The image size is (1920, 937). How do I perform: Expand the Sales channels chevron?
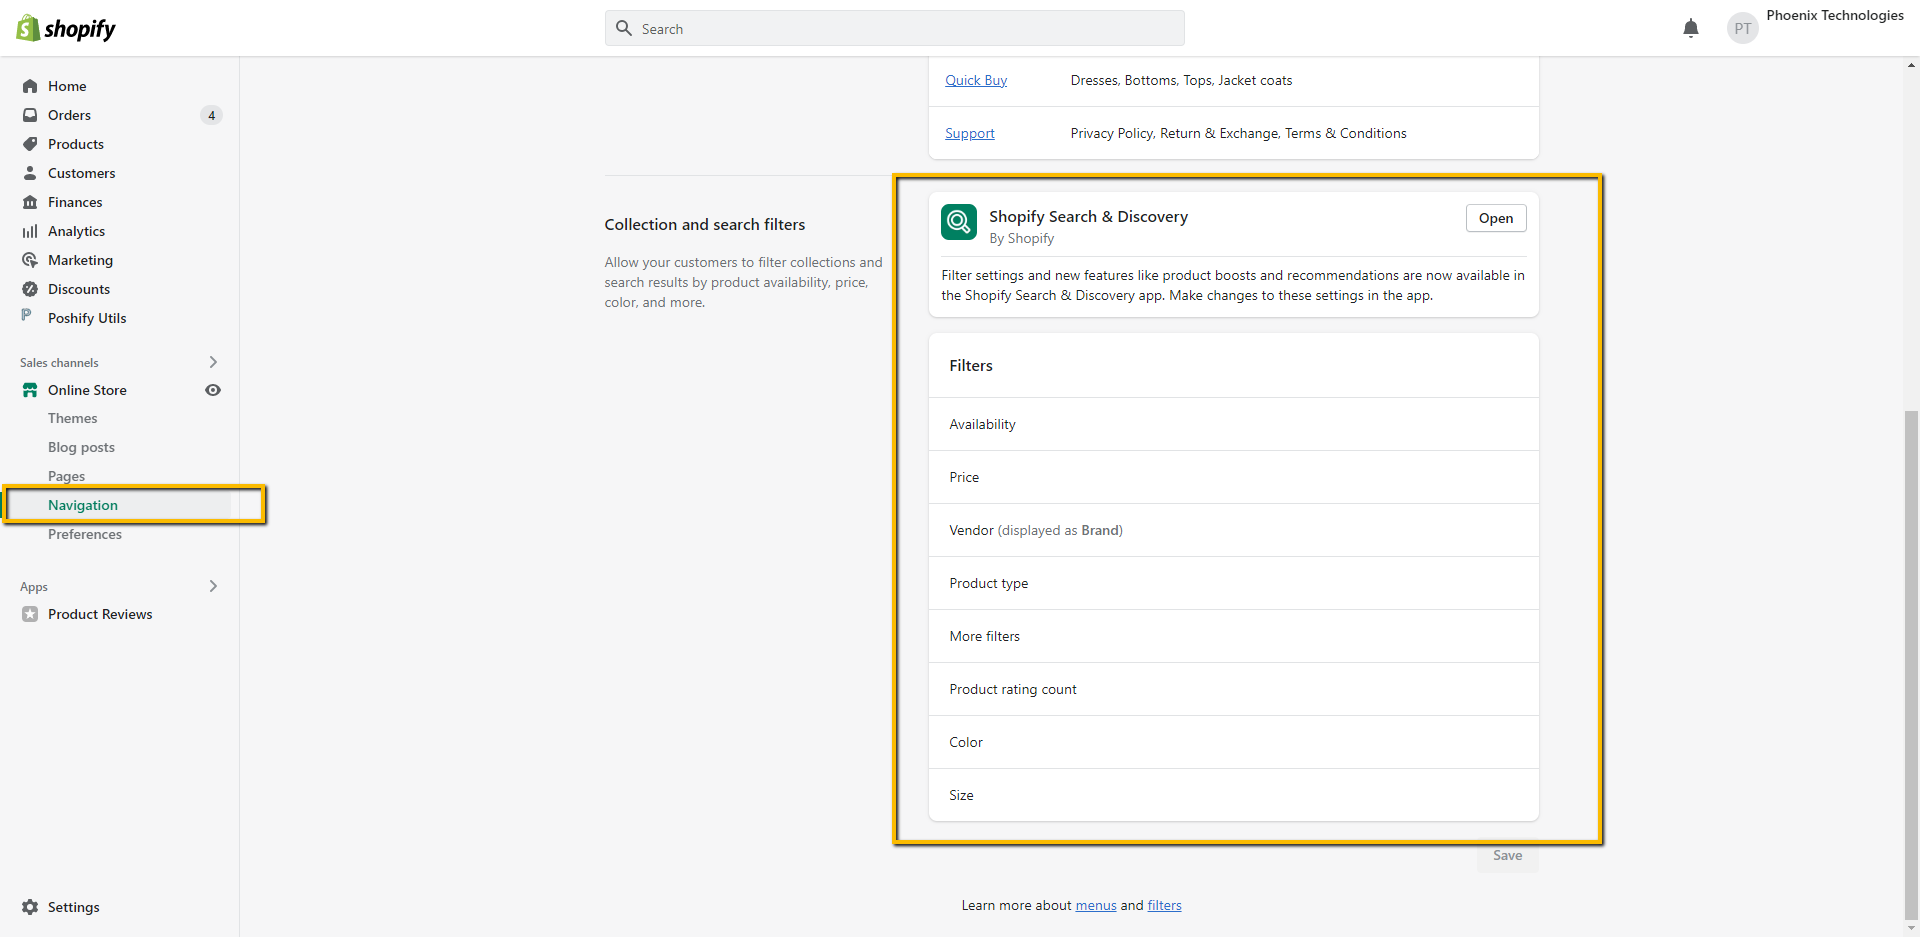point(213,362)
